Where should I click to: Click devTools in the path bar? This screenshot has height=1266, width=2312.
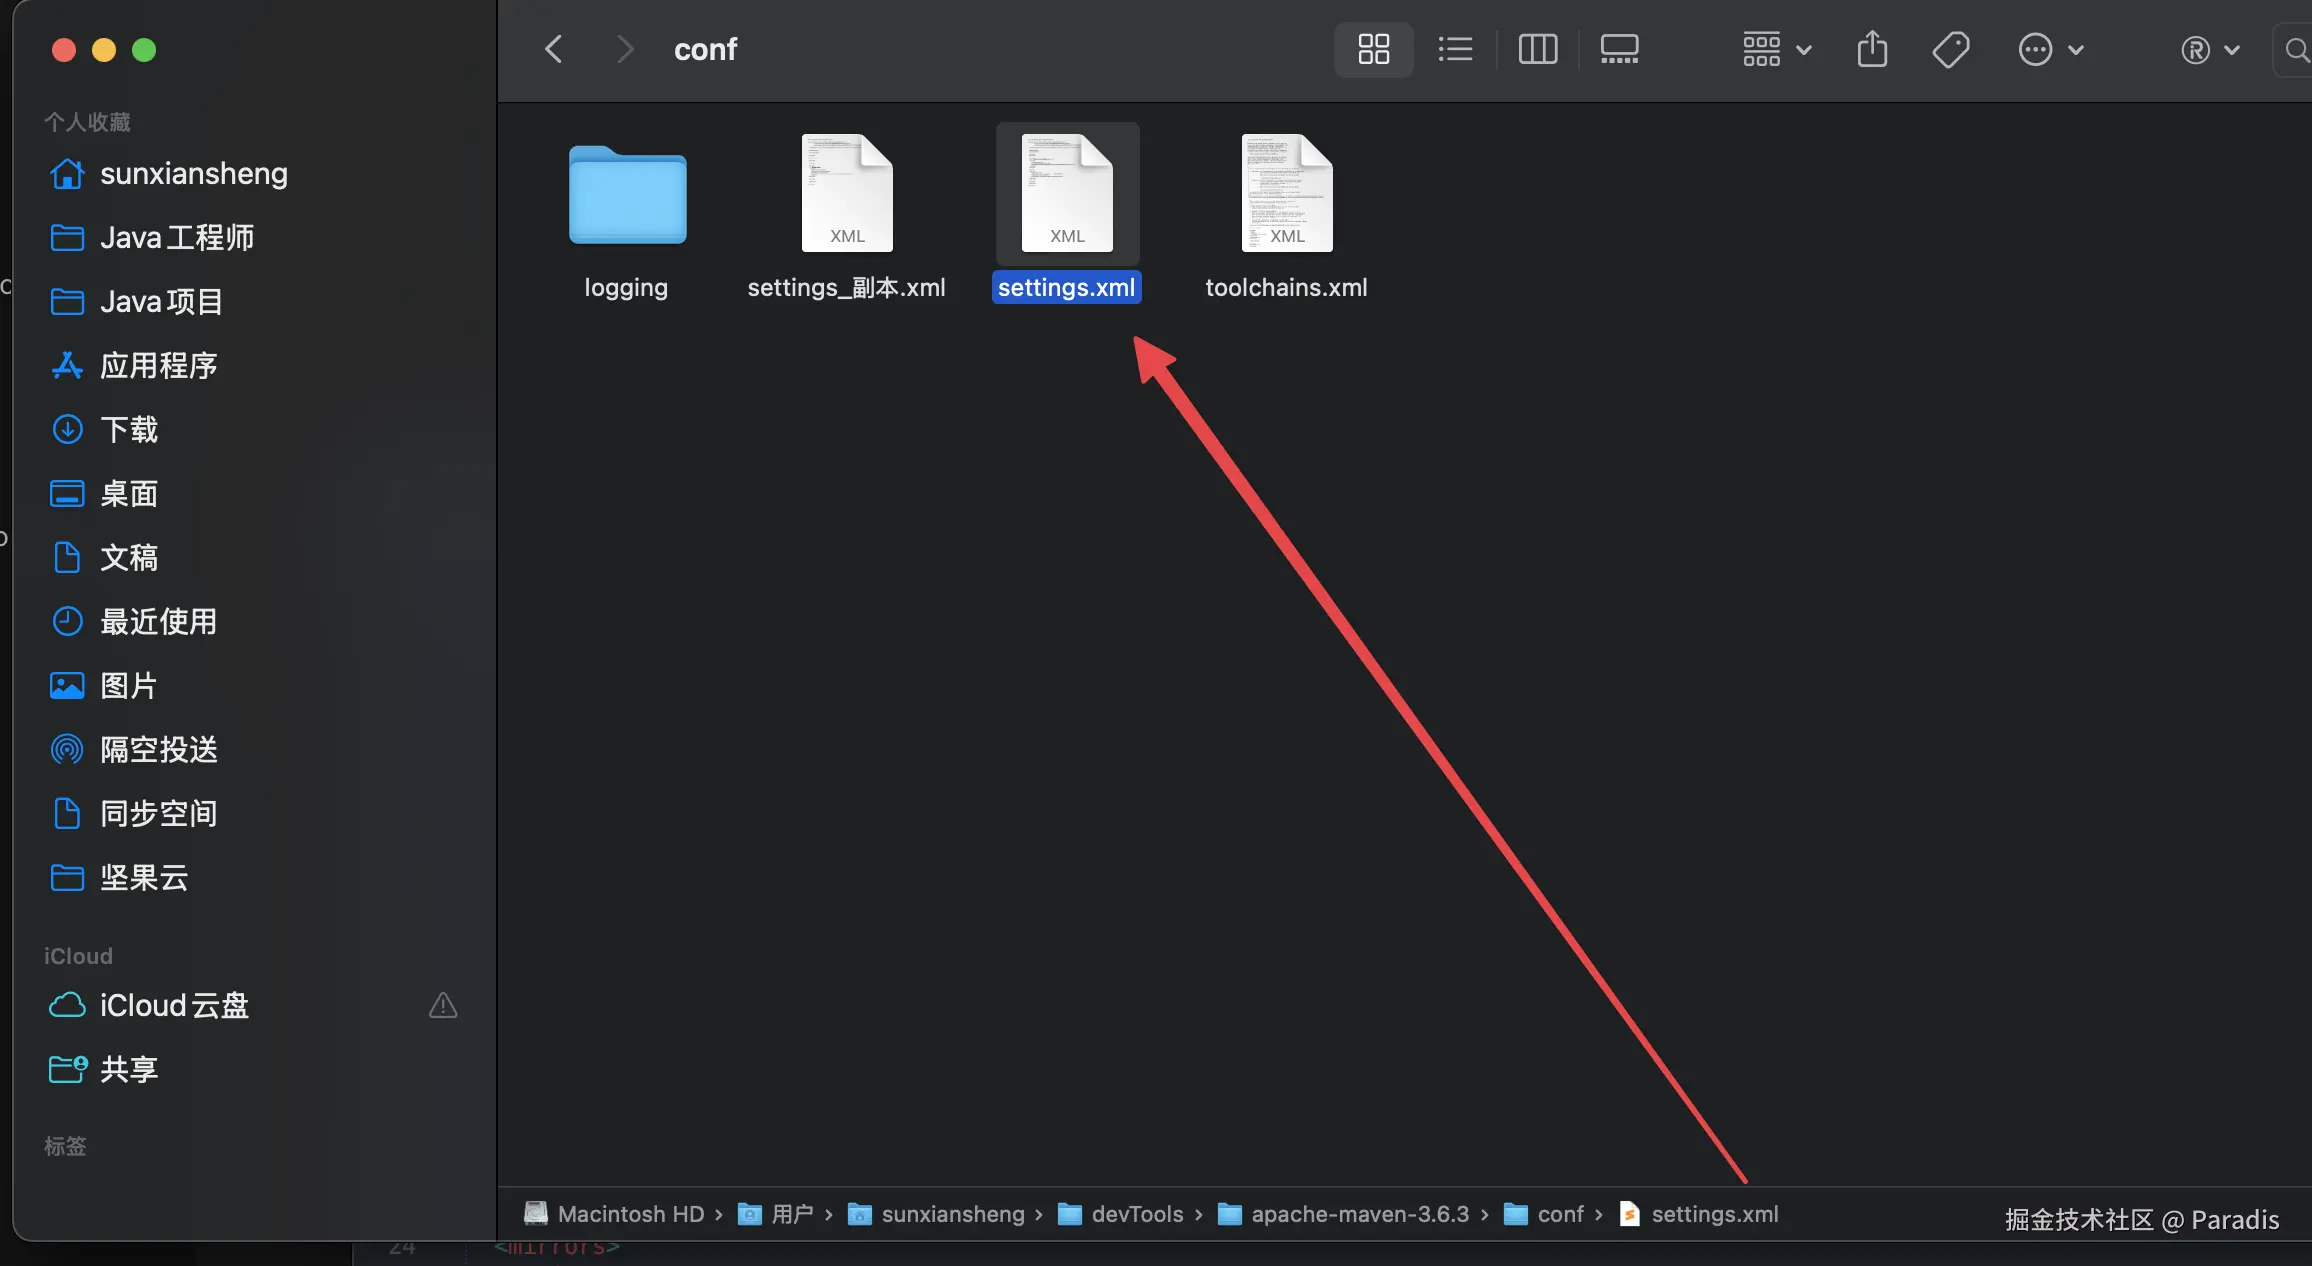click(1136, 1214)
